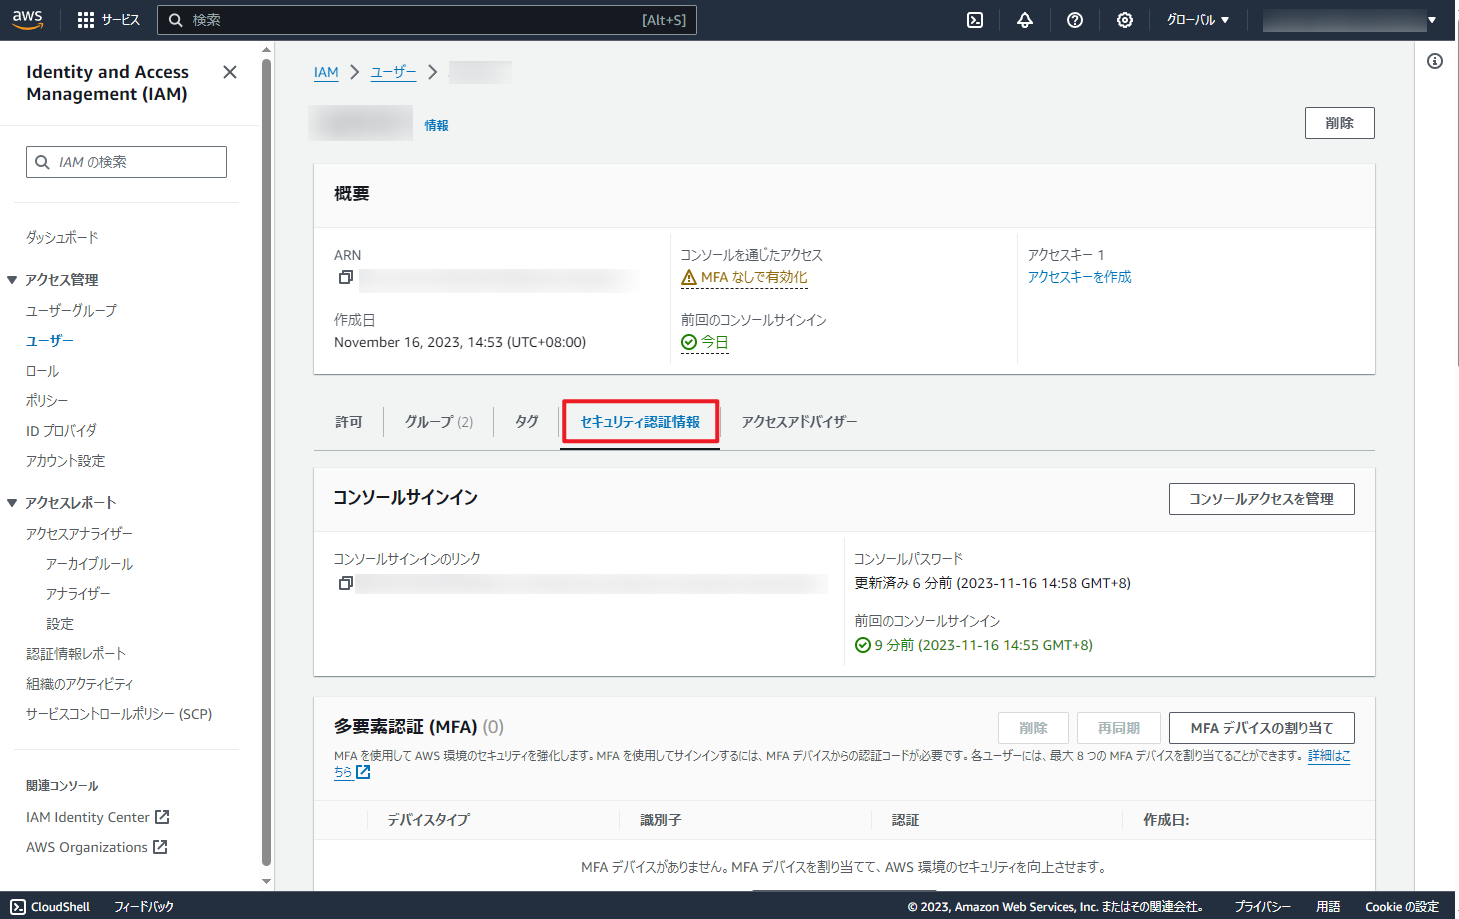Close the IAM navigation sidebar
Image resolution: width=1459 pixels, height=919 pixels.
coord(230,72)
